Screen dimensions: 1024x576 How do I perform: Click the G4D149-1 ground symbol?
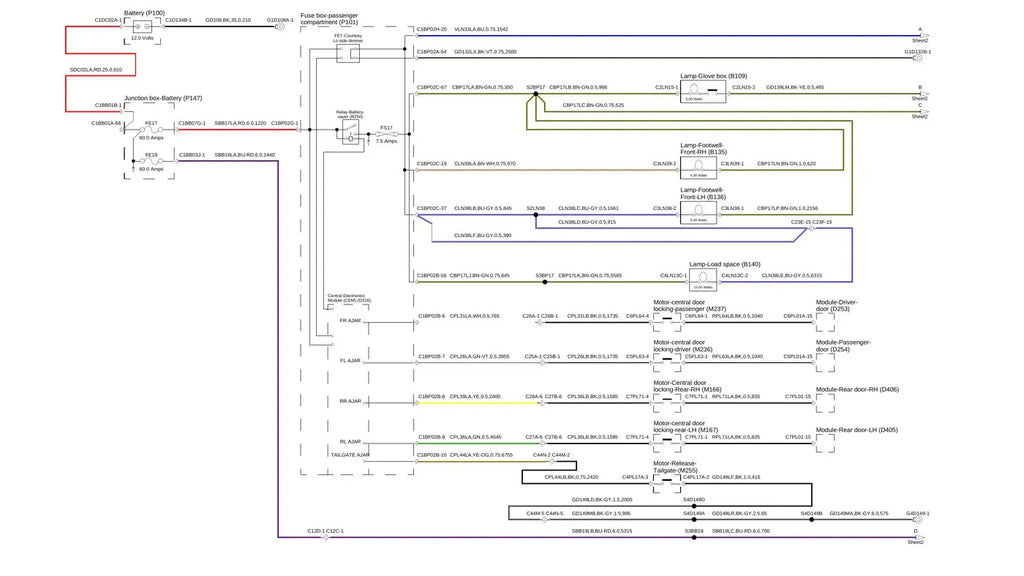(x=918, y=520)
